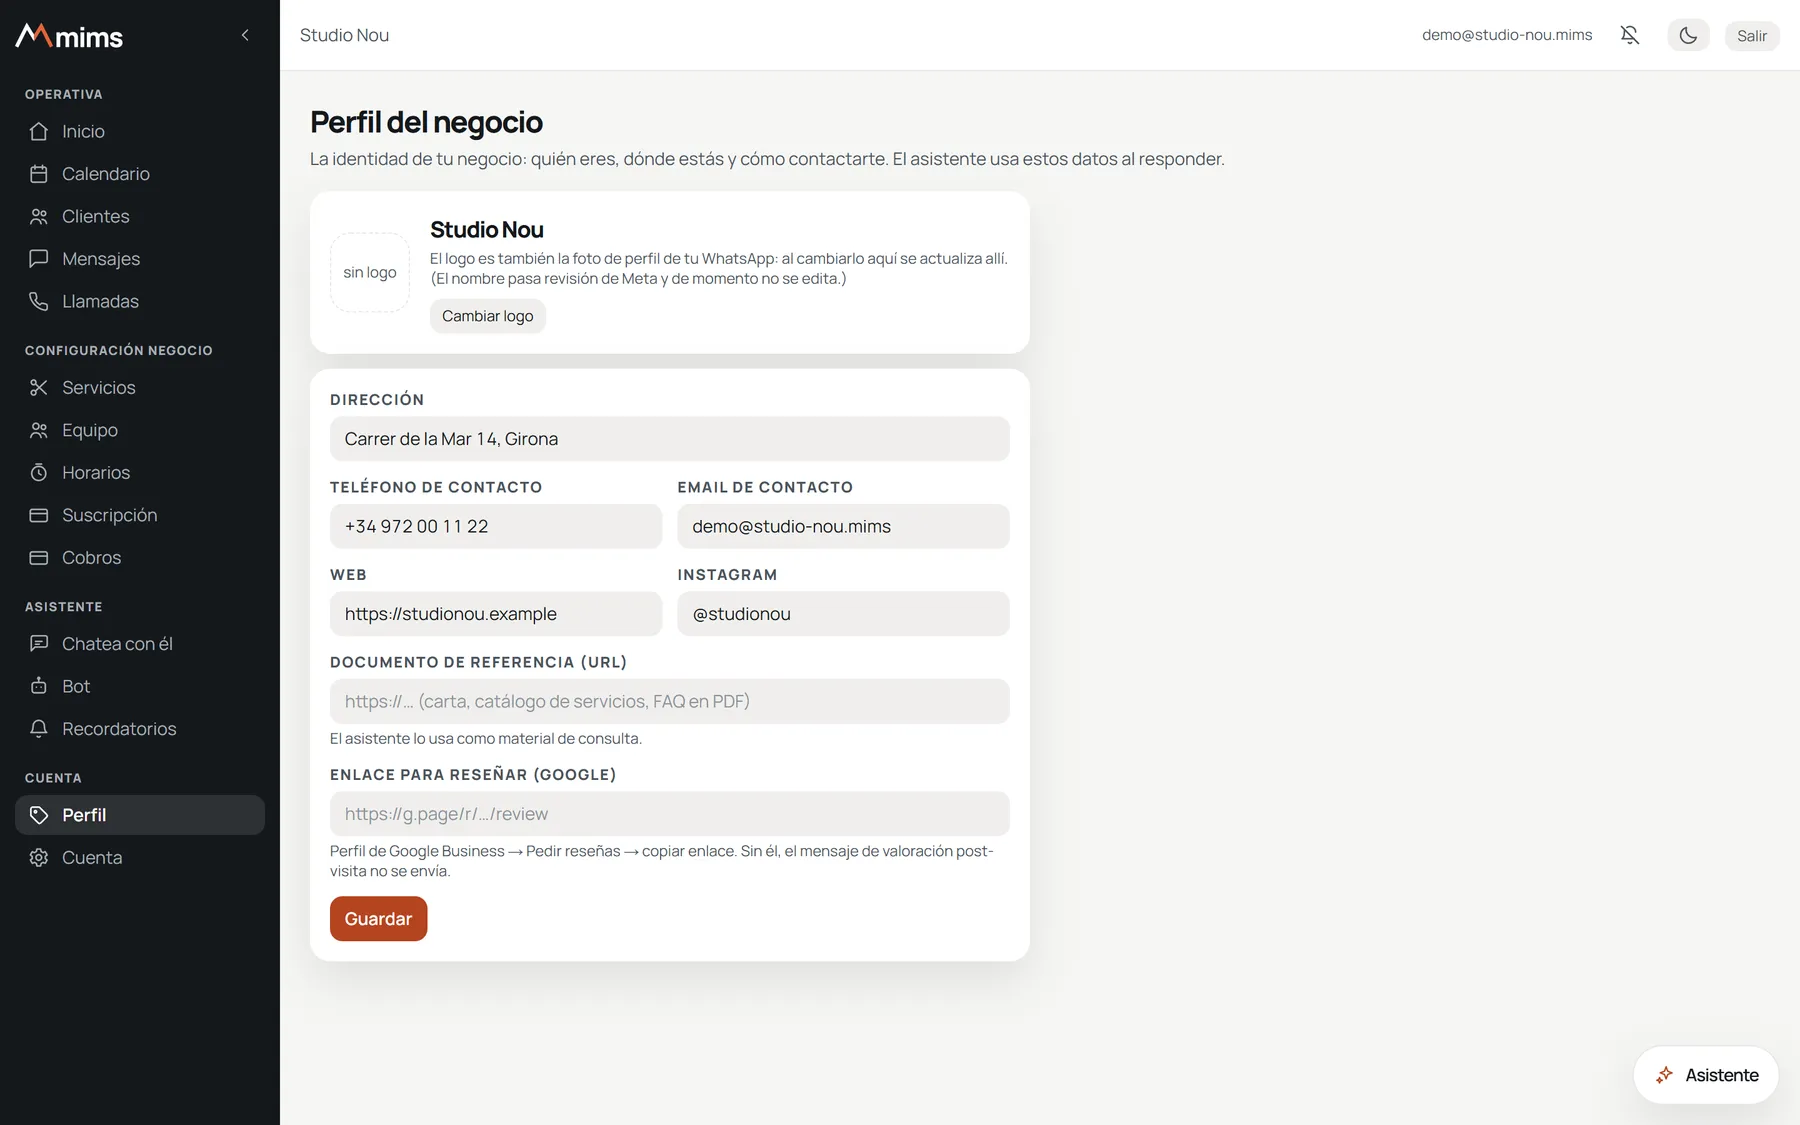Click the Llamadas phone icon
1800x1125 pixels.
[x=39, y=301]
